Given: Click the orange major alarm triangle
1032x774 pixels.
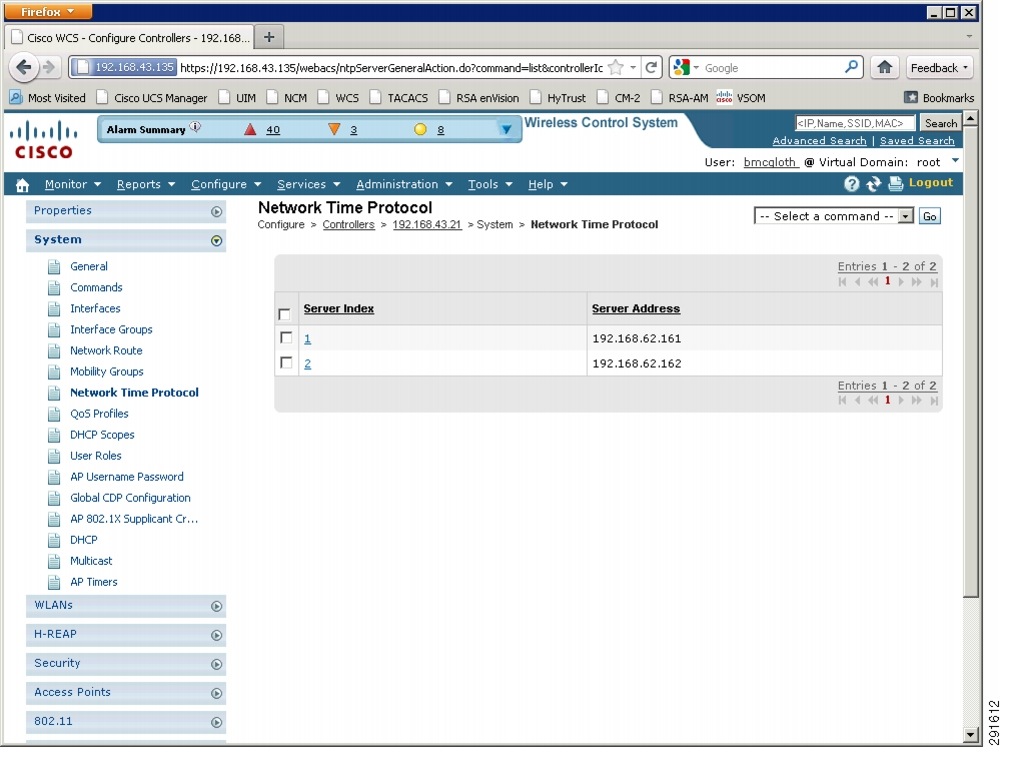Looking at the screenshot, I should [x=334, y=130].
